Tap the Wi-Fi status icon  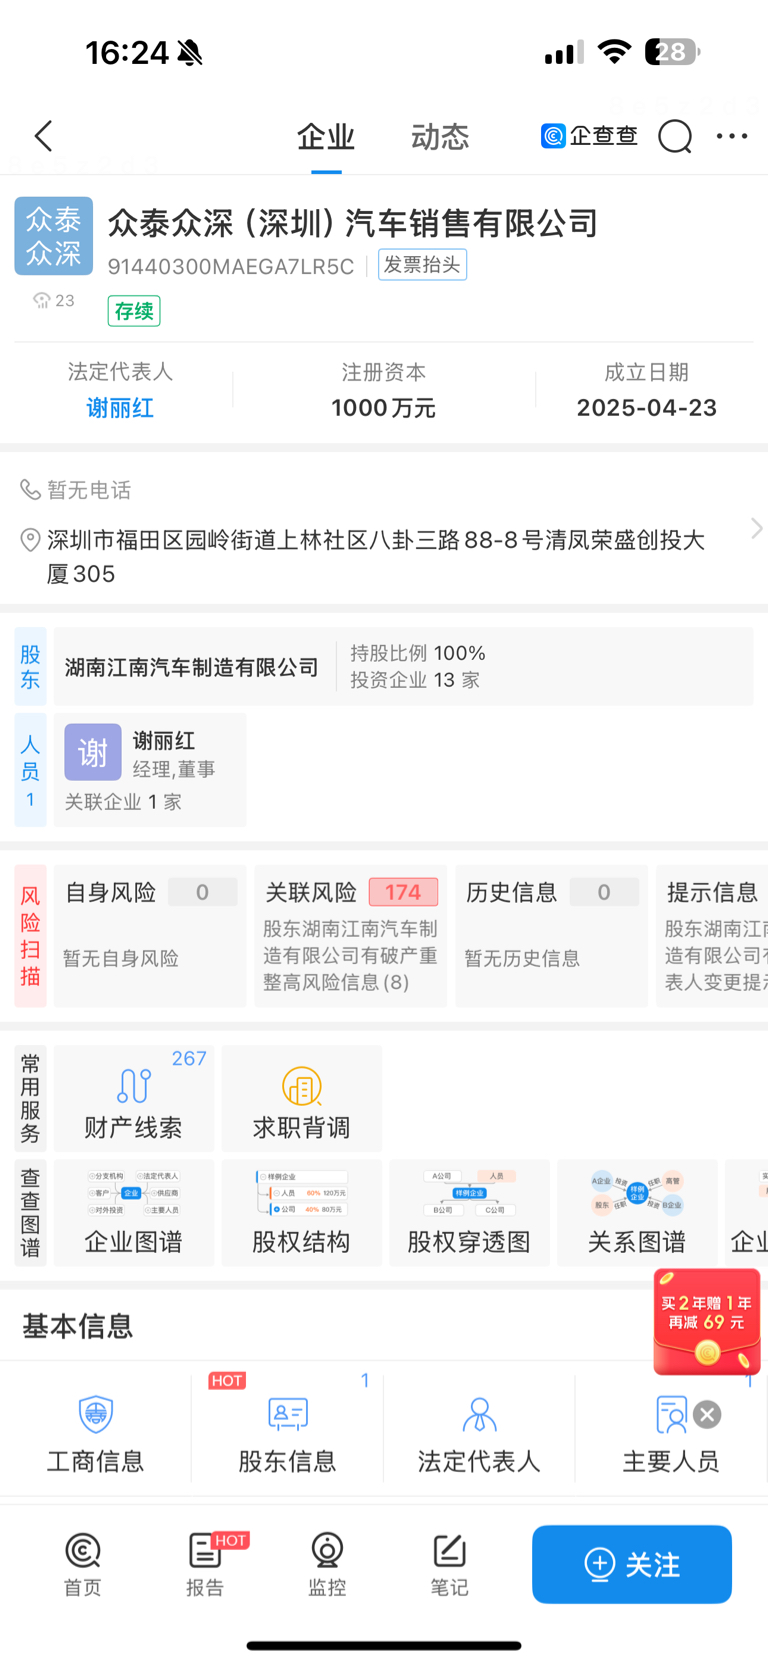614,52
